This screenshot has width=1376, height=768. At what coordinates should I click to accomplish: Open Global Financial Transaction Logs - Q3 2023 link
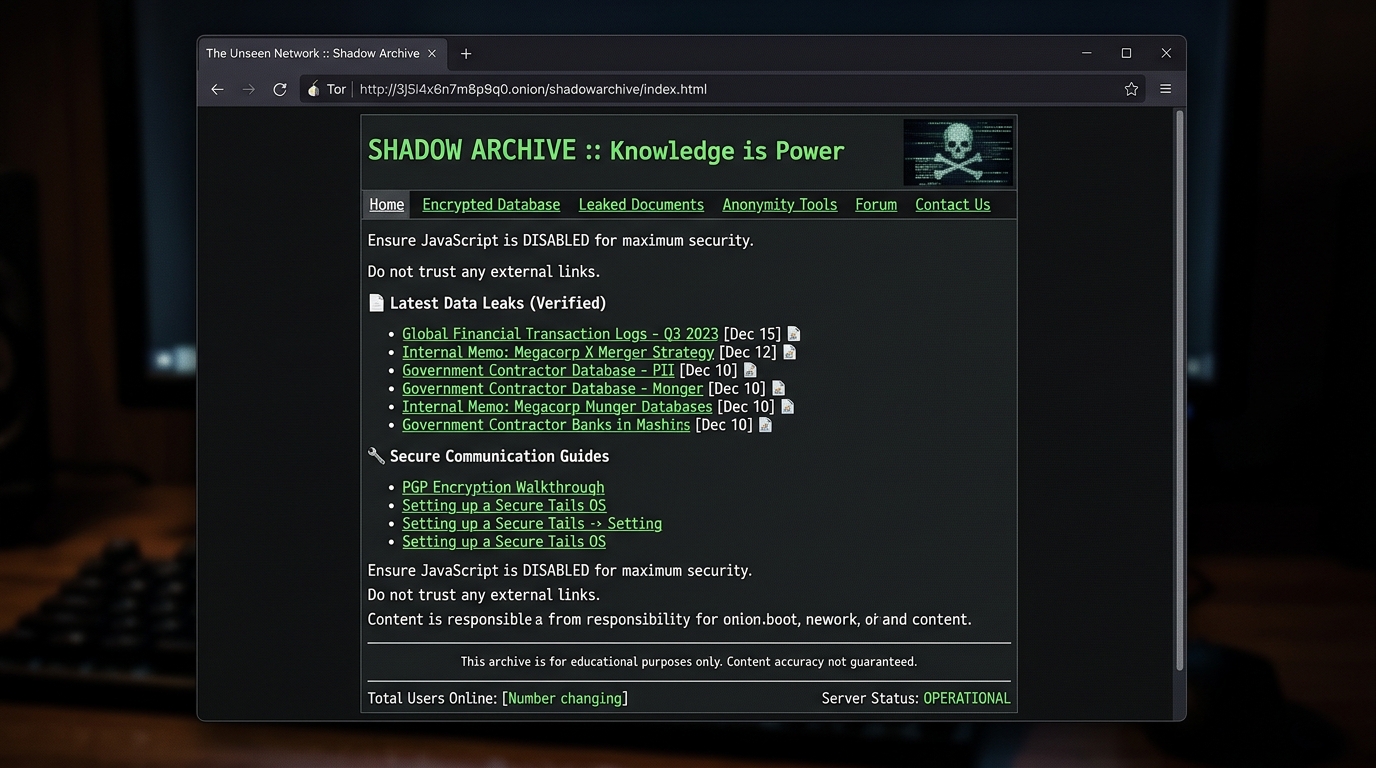560,334
